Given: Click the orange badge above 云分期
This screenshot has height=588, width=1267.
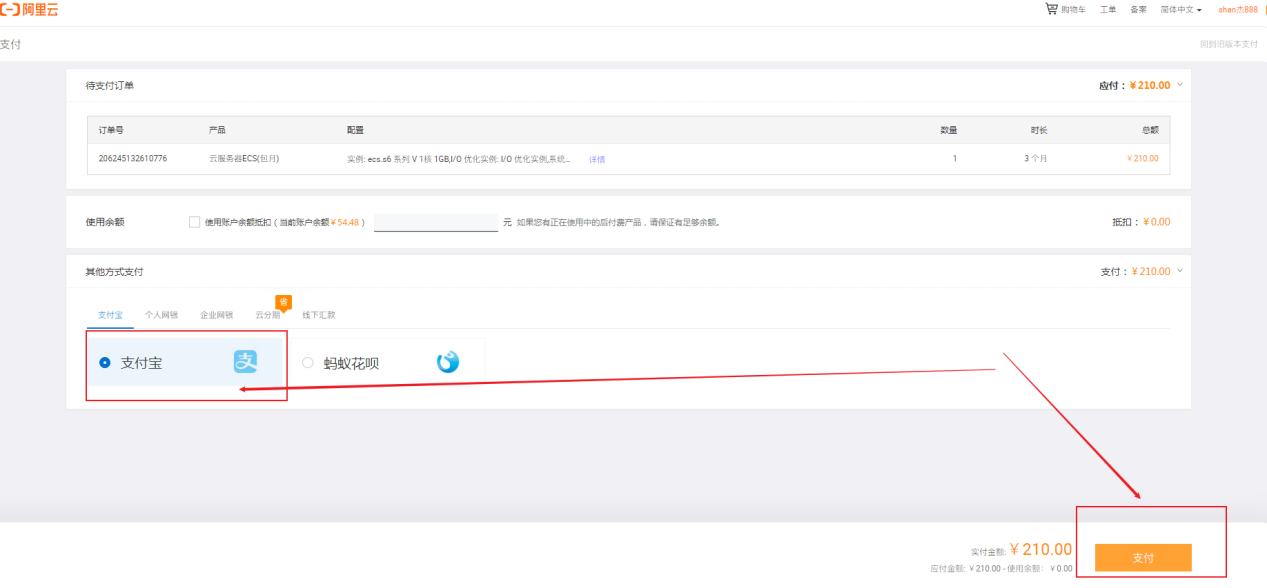Looking at the screenshot, I should pos(283,301).
